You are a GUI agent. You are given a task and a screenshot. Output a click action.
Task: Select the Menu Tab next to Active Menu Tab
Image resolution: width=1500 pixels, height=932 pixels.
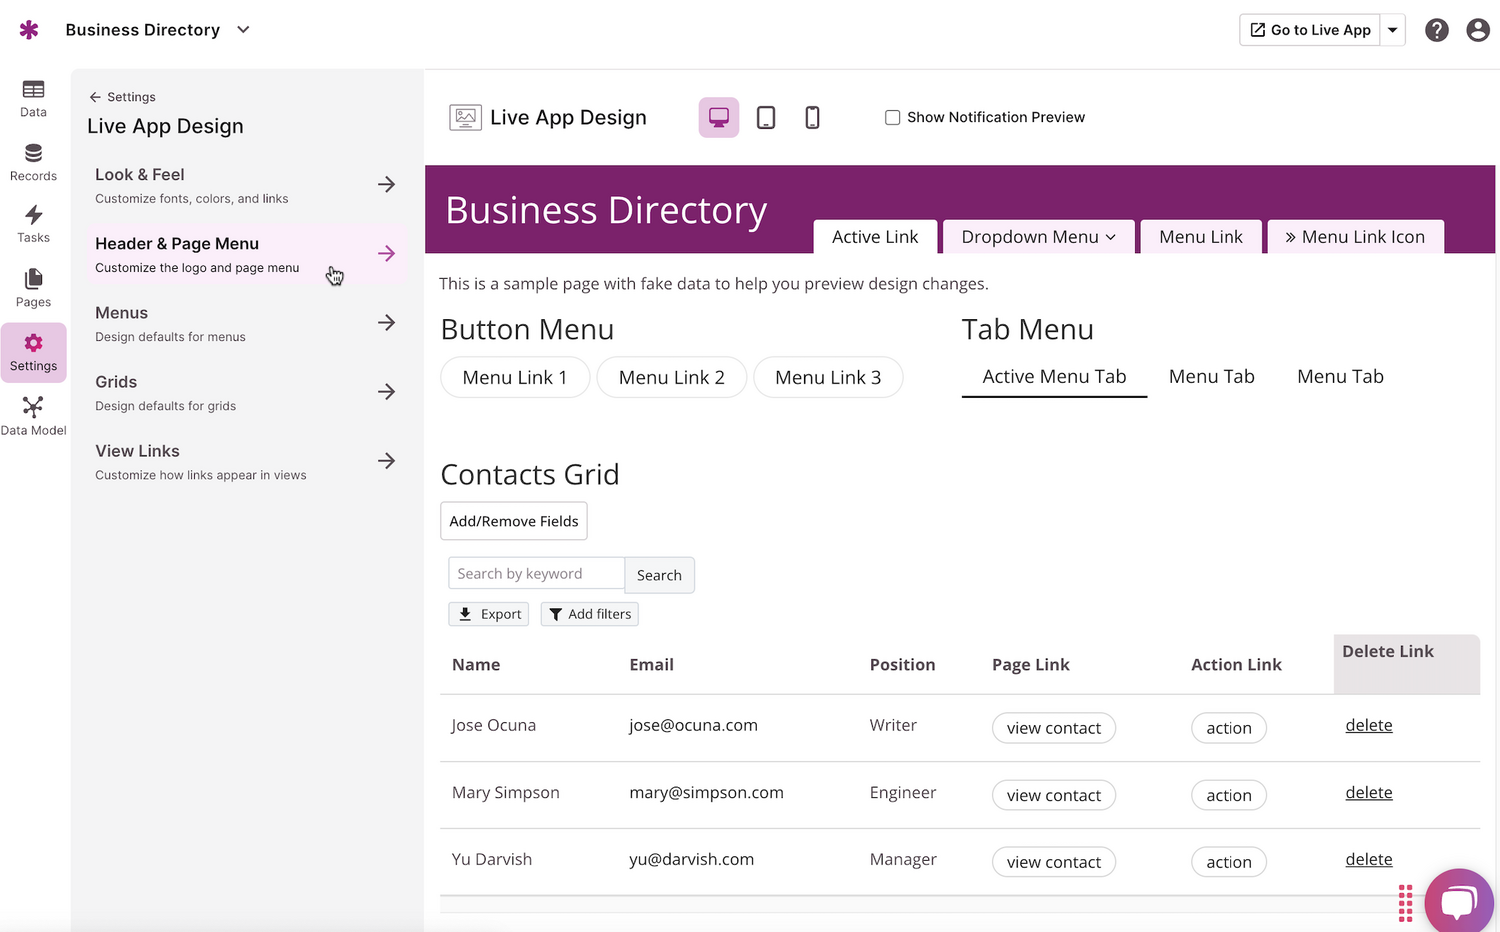[x=1211, y=377]
